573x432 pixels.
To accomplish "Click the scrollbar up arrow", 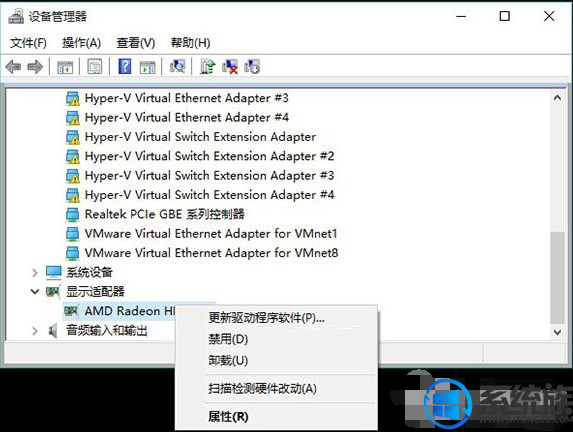I will [x=557, y=98].
